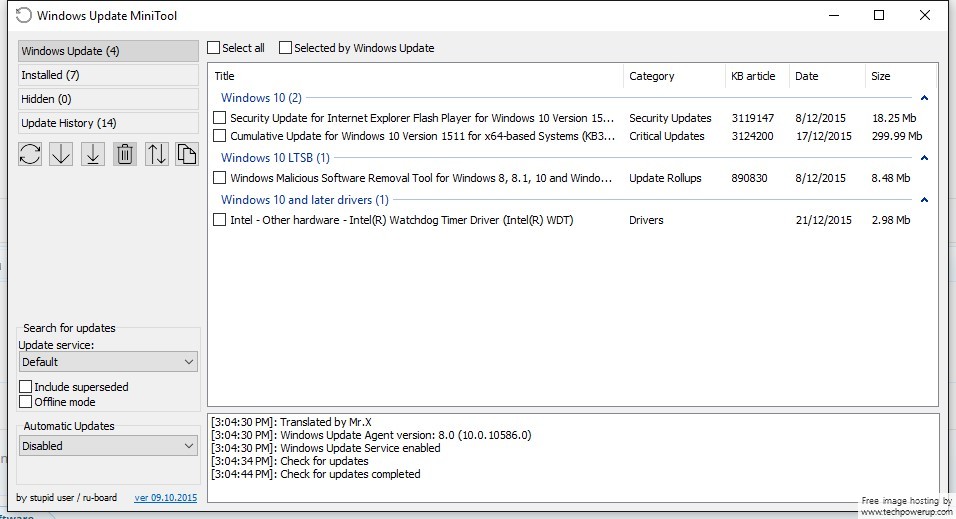Open the ver 09.10.2015 link
This screenshot has height=519, width=956.
tap(166, 498)
